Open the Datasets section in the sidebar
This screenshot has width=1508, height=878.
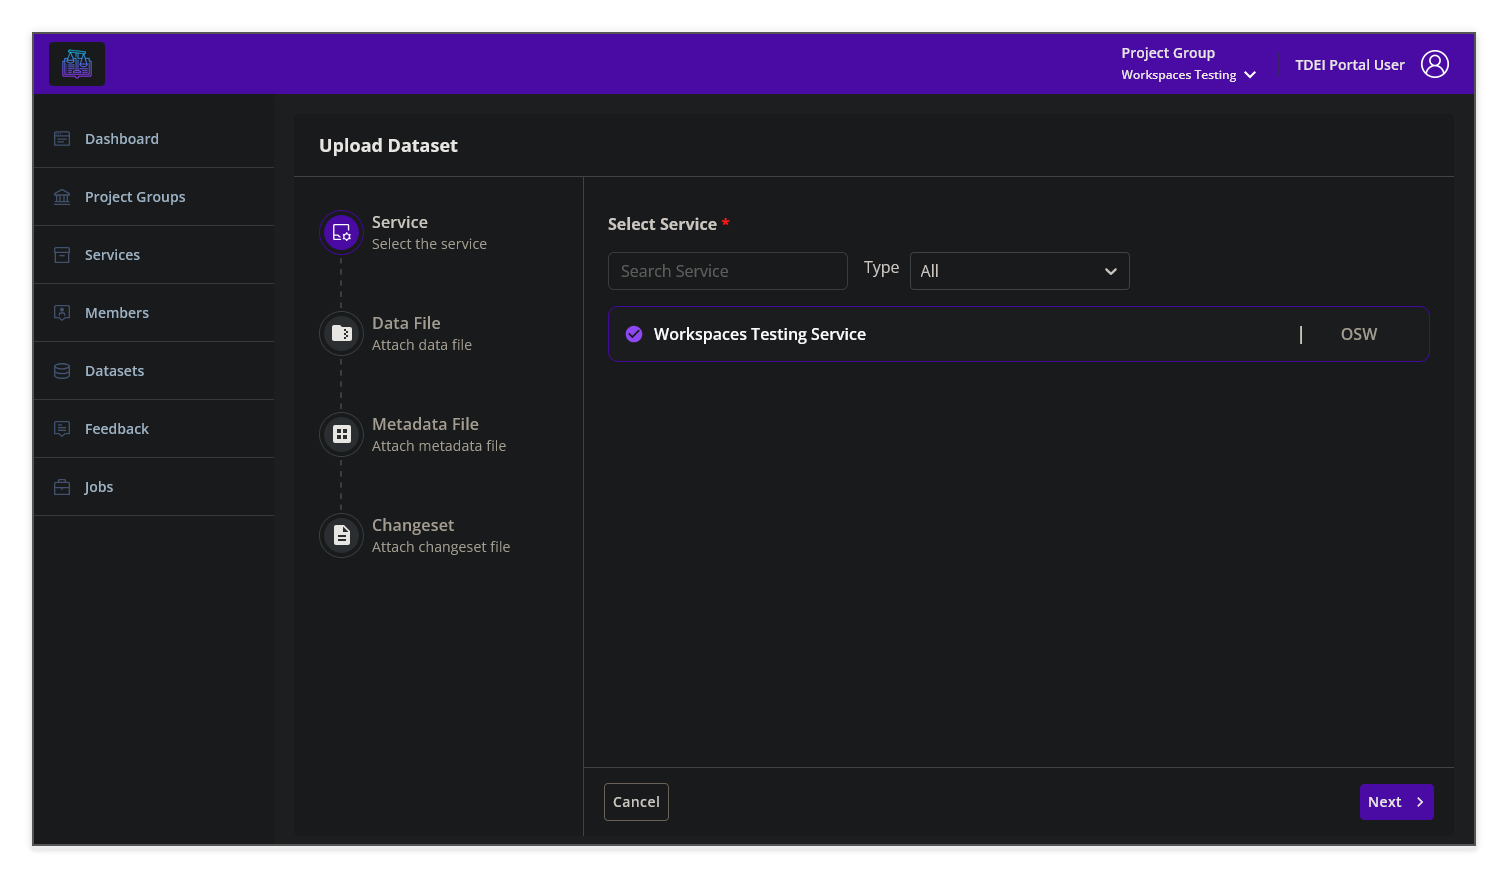[x=62, y=370]
